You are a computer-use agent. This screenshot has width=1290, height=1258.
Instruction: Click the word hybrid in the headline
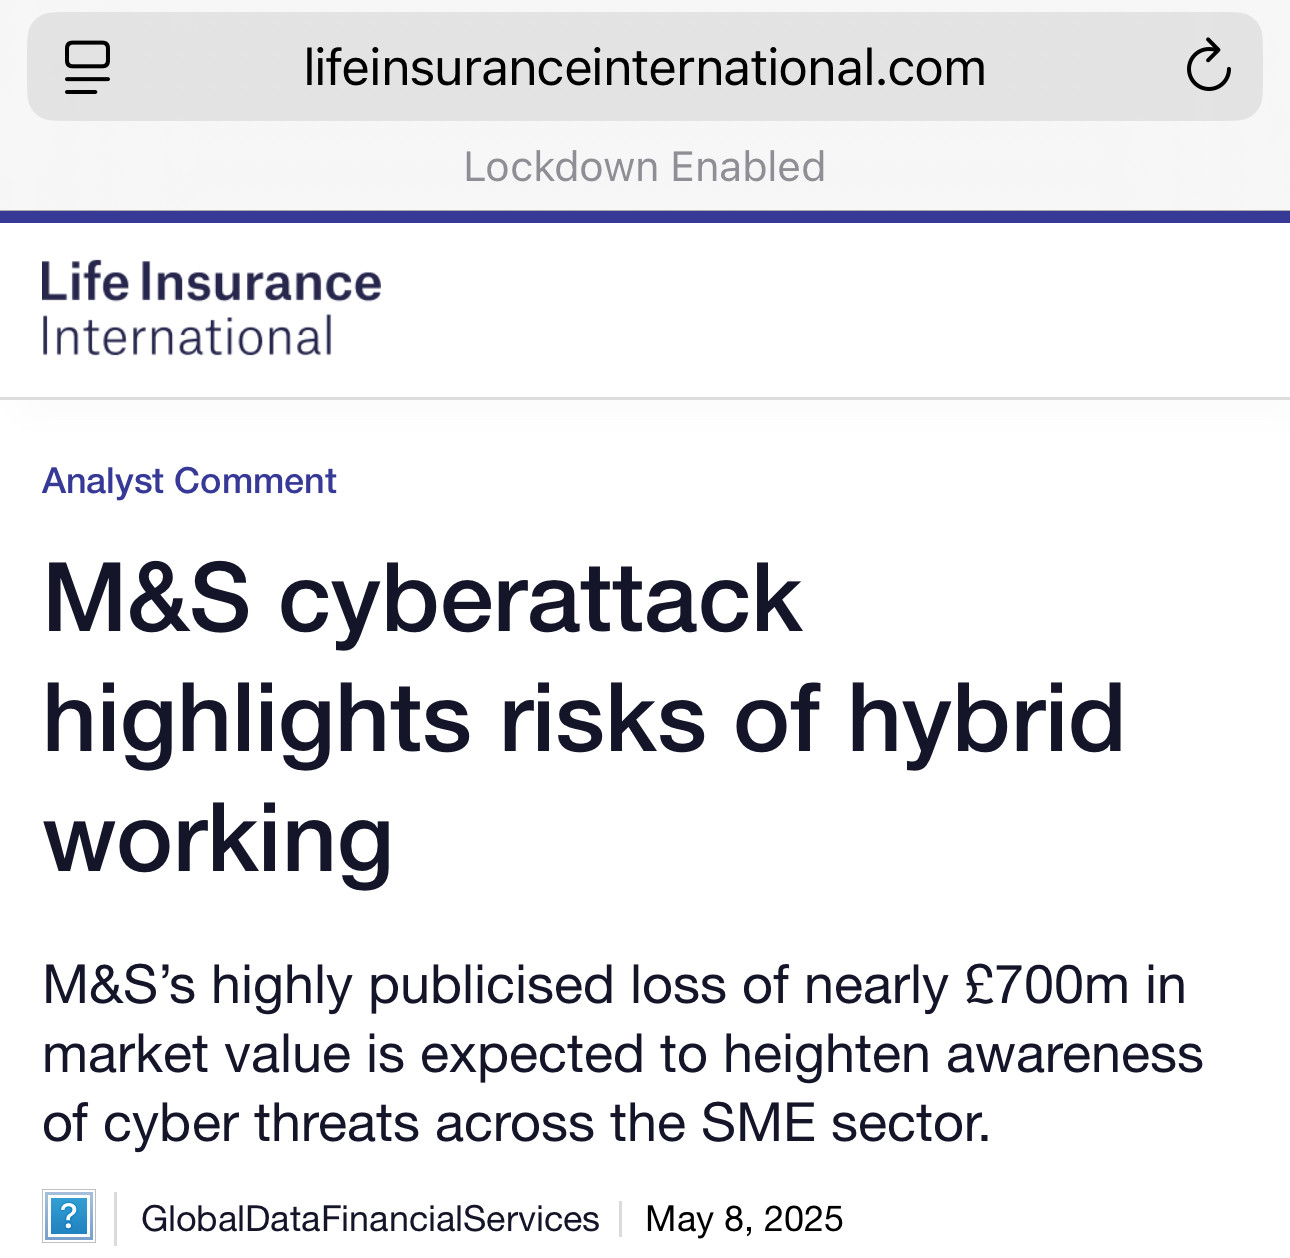pos(986,722)
